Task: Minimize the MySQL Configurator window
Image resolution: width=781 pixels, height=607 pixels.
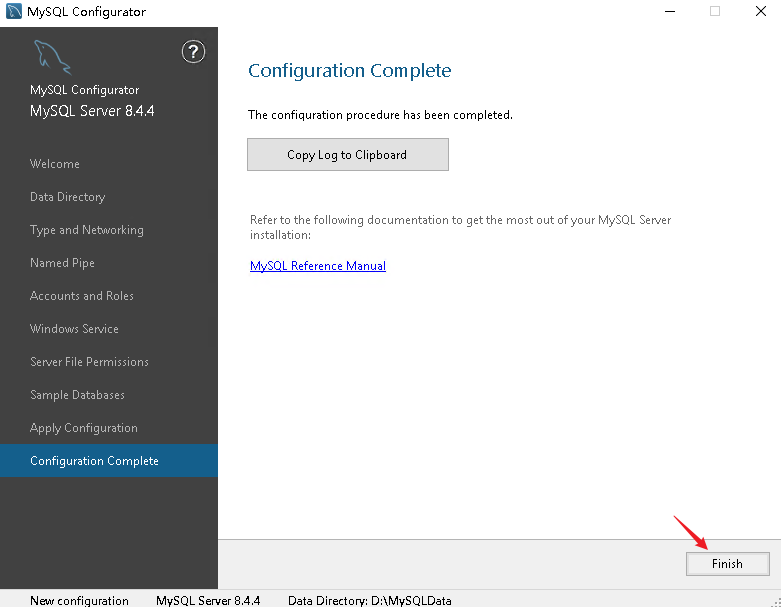Action: (670, 11)
